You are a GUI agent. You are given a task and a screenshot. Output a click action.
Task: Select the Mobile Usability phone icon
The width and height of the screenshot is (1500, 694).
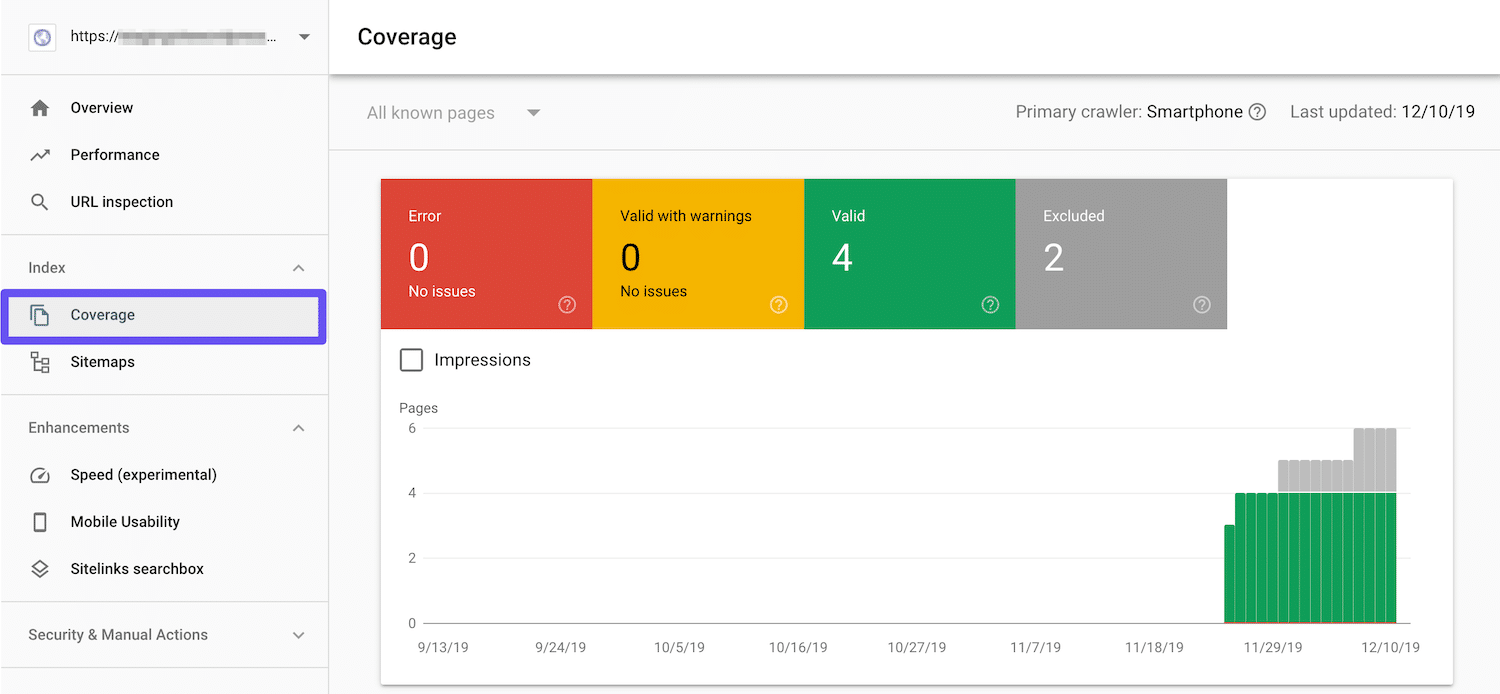pyautogui.click(x=40, y=521)
